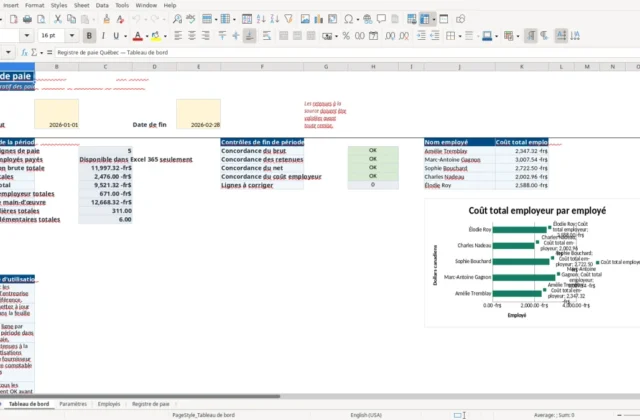
Task: Expand the font color palette arrow
Action: [x=147, y=36]
